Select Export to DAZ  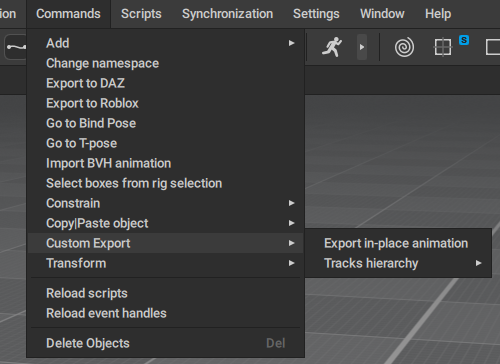click(166, 83)
